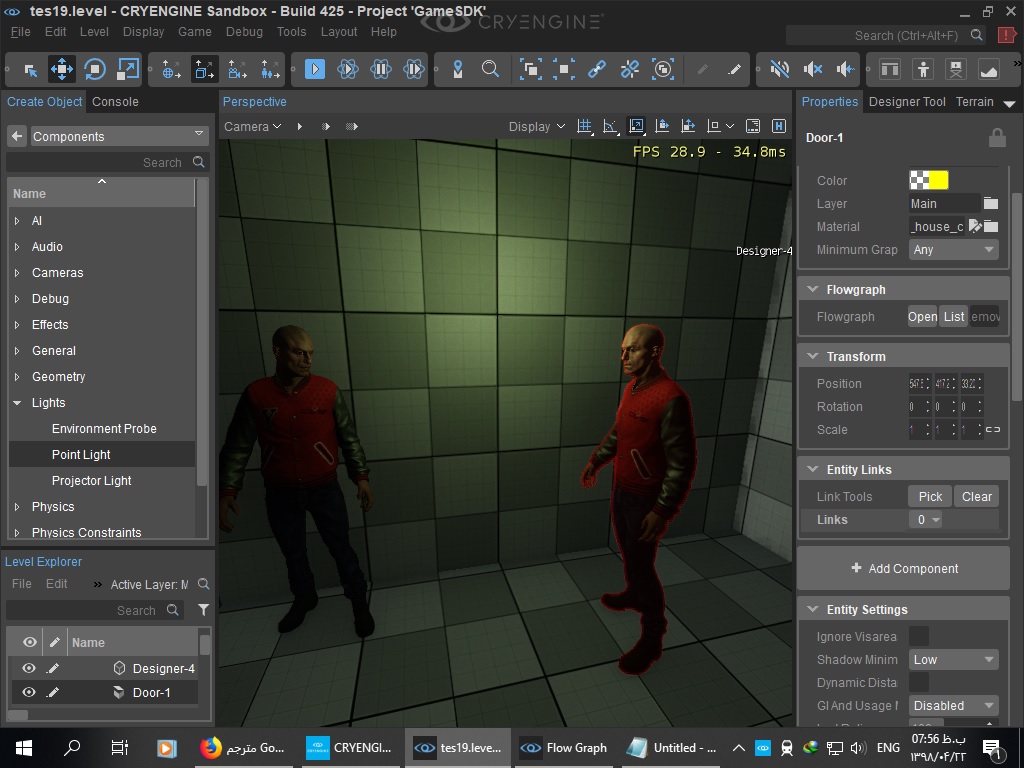1024x768 pixels.
Task: Open the Shadow Minimum Low dropdown
Action: point(953,660)
